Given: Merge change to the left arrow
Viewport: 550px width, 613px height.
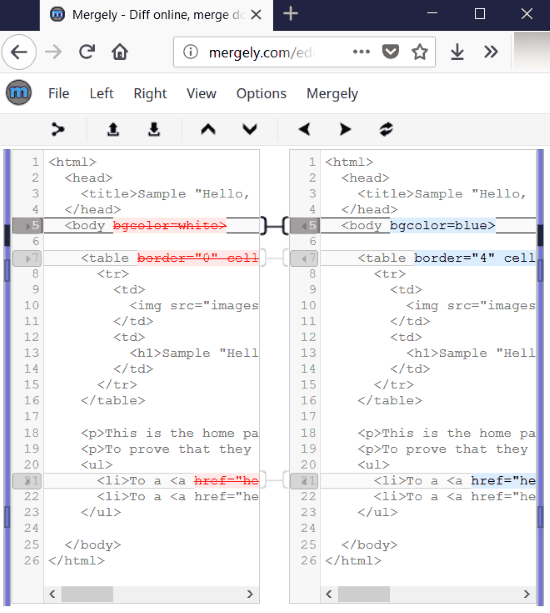Looking at the screenshot, I should coord(305,129).
